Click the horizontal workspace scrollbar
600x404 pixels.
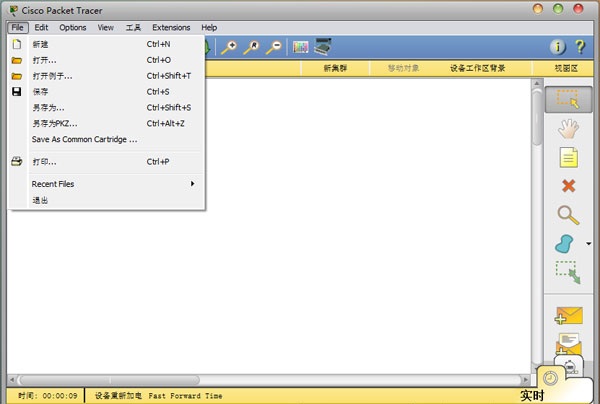click(270, 380)
